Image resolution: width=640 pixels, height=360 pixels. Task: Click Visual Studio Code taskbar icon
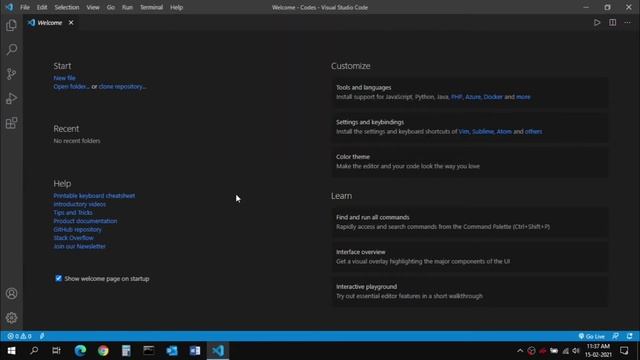click(x=218, y=351)
